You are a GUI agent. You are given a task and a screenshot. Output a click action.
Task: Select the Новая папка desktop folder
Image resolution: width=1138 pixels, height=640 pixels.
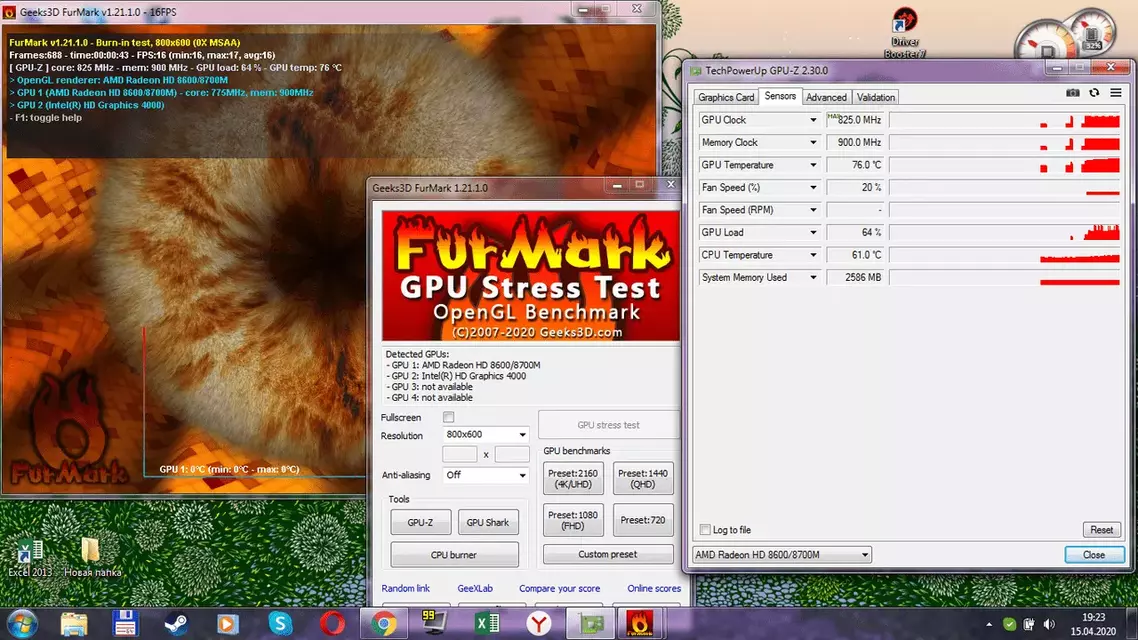point(92,557)
